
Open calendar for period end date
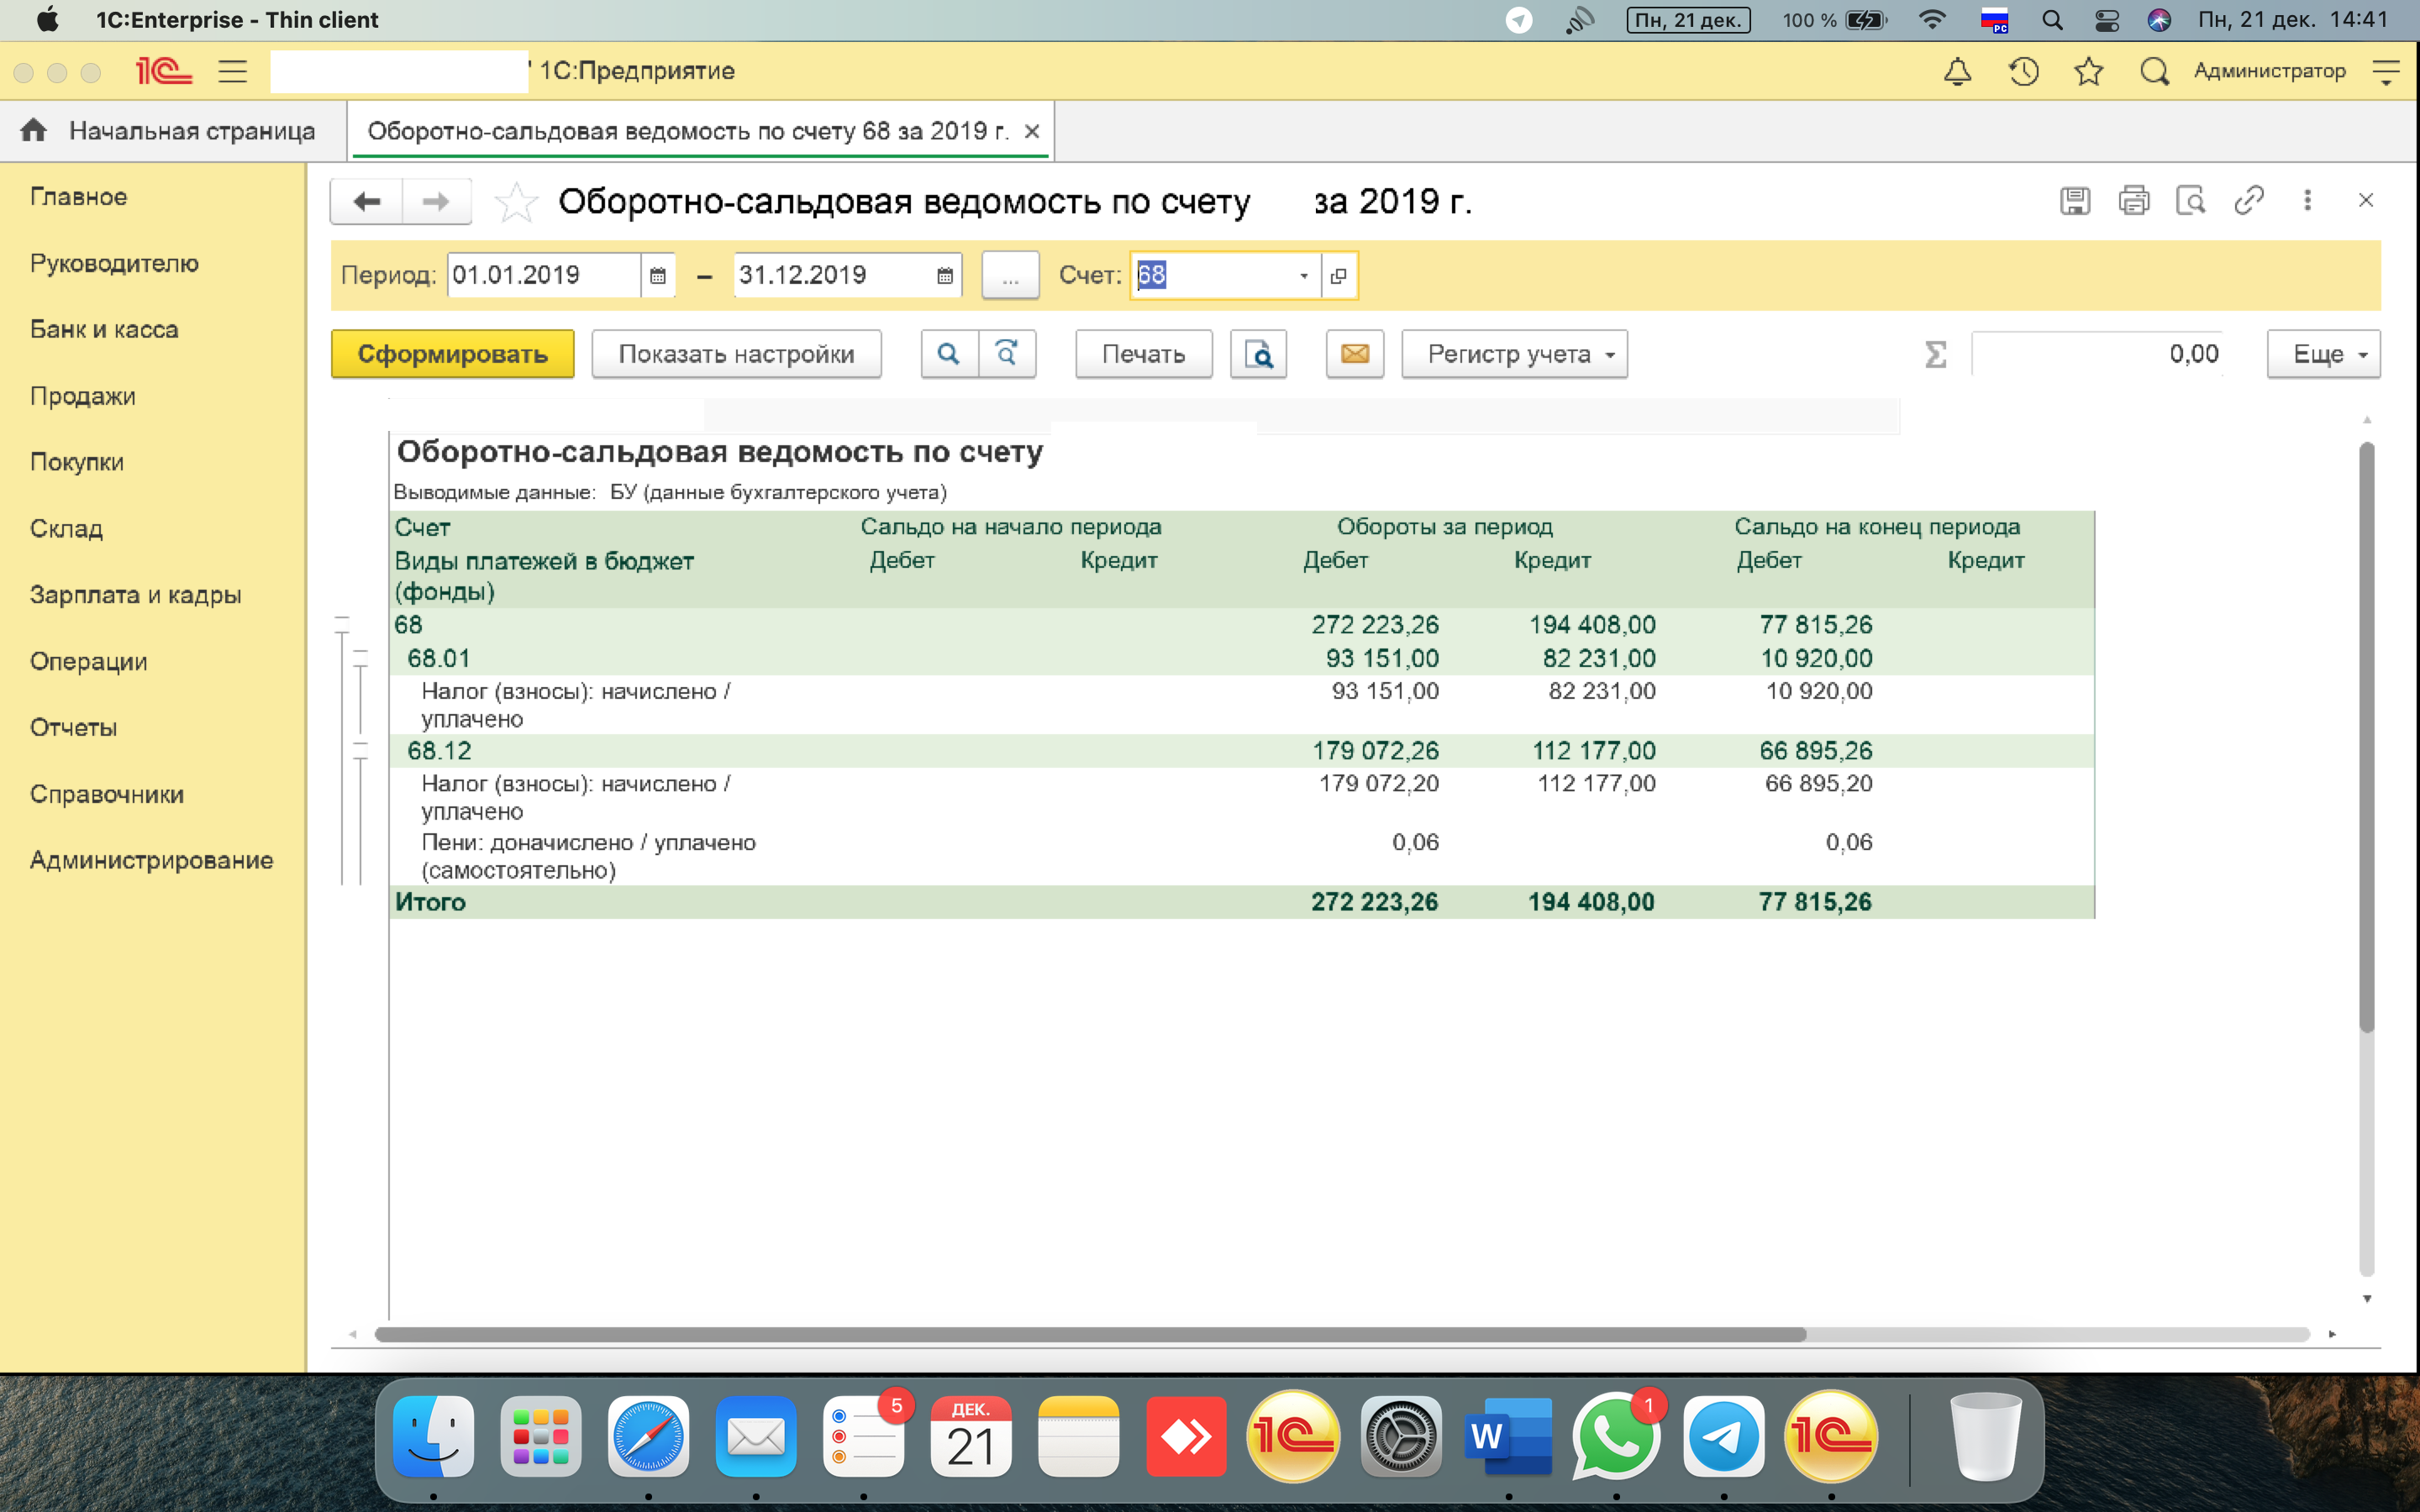[x=944, y=275]
